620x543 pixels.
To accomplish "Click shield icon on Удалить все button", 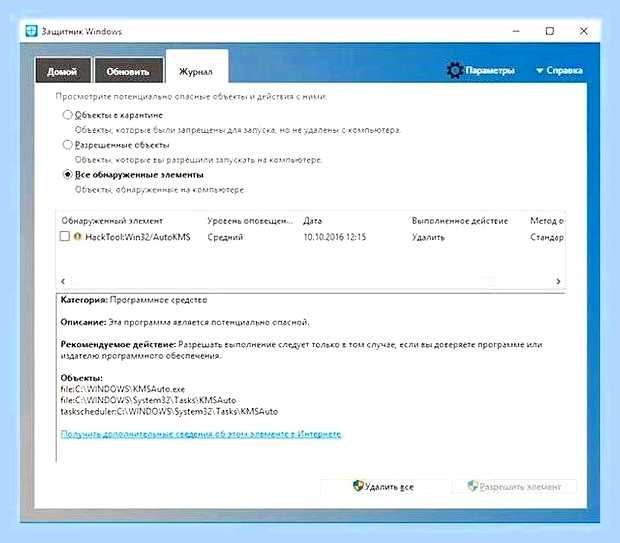I will (358, 486).
